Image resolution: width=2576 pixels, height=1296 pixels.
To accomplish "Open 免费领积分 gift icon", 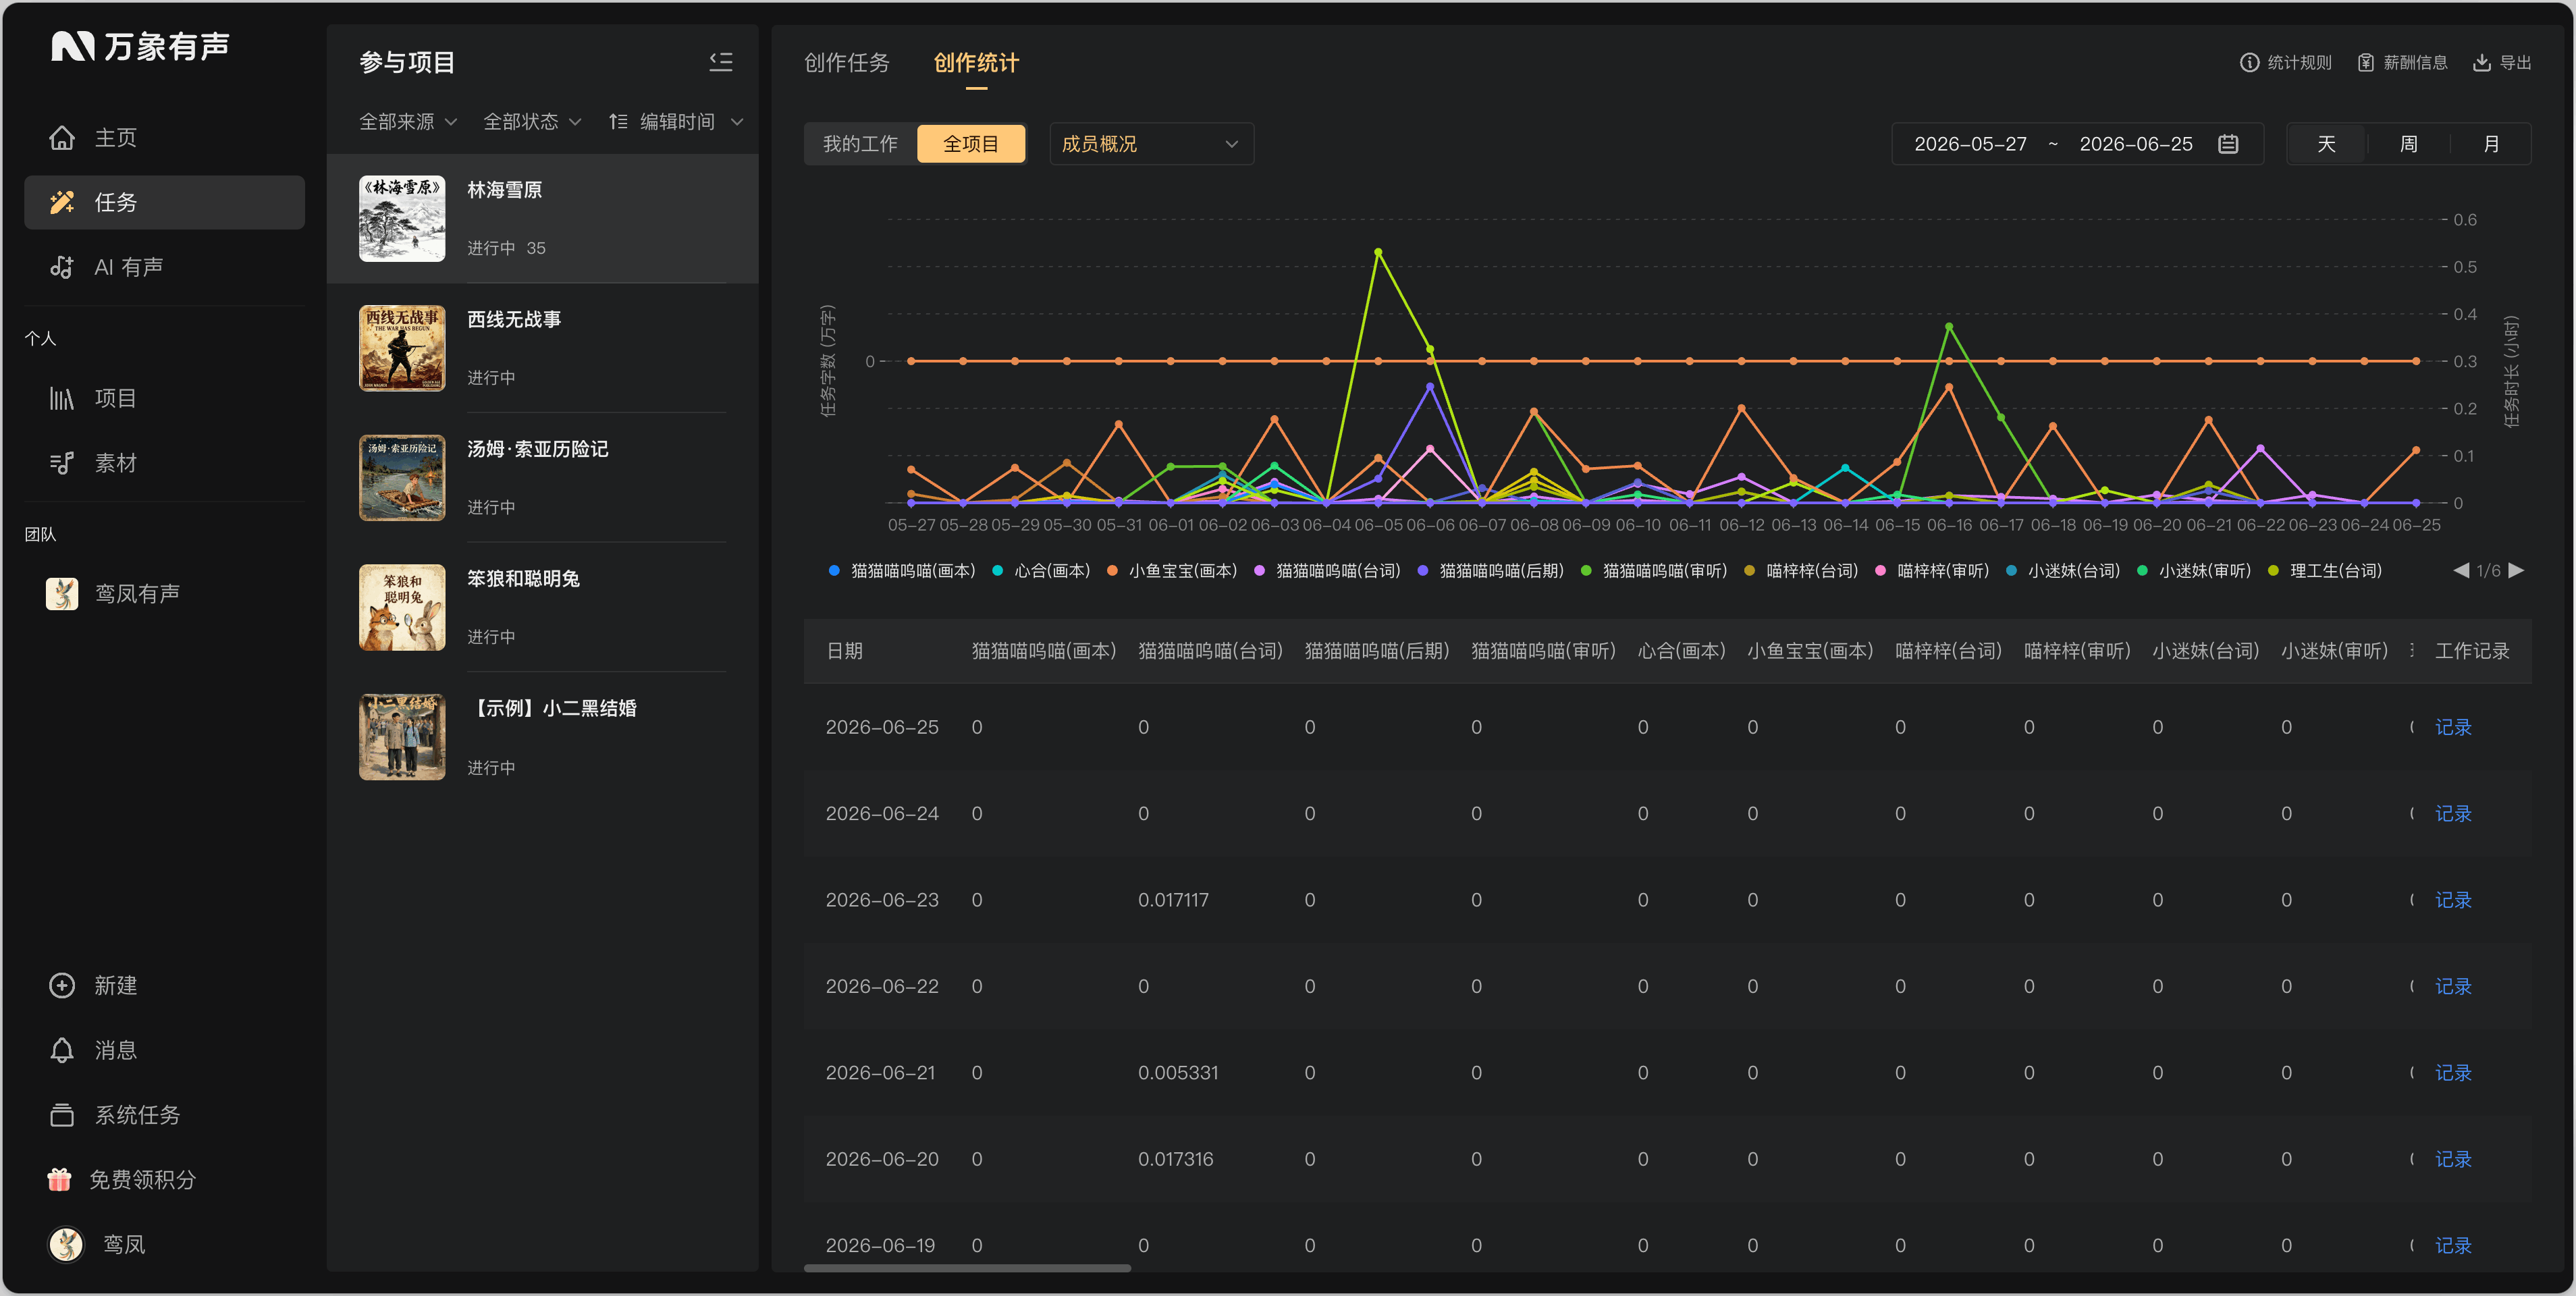I will click(60, 1179).
